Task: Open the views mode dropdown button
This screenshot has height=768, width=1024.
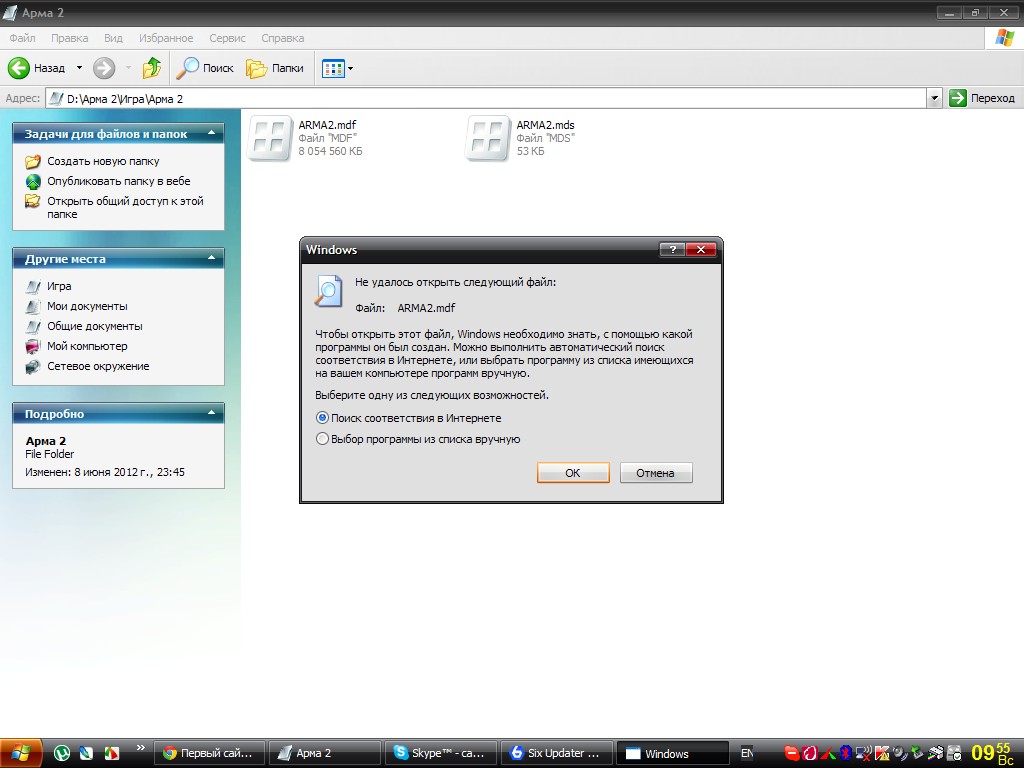Action: (x=338, y=68)
